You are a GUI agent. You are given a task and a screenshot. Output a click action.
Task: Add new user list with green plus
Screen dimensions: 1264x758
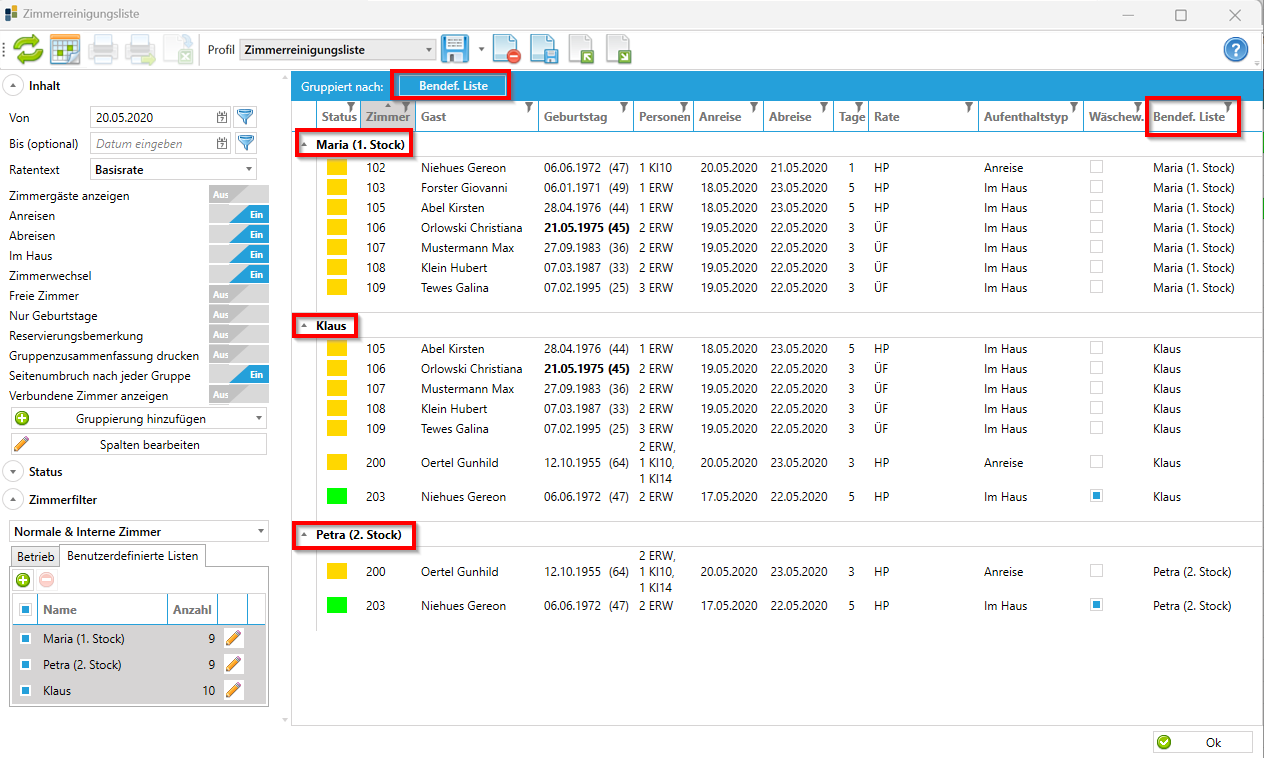click(x=23, y=579)
